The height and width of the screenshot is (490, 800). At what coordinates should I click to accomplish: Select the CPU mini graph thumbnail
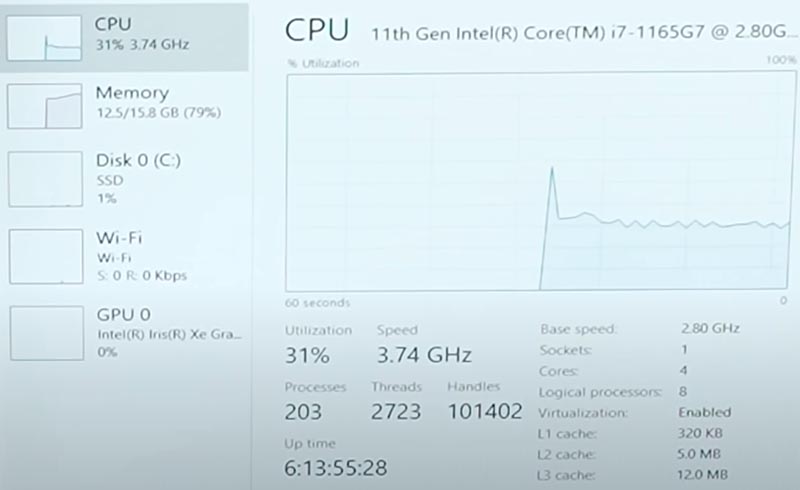coord(44,38)
